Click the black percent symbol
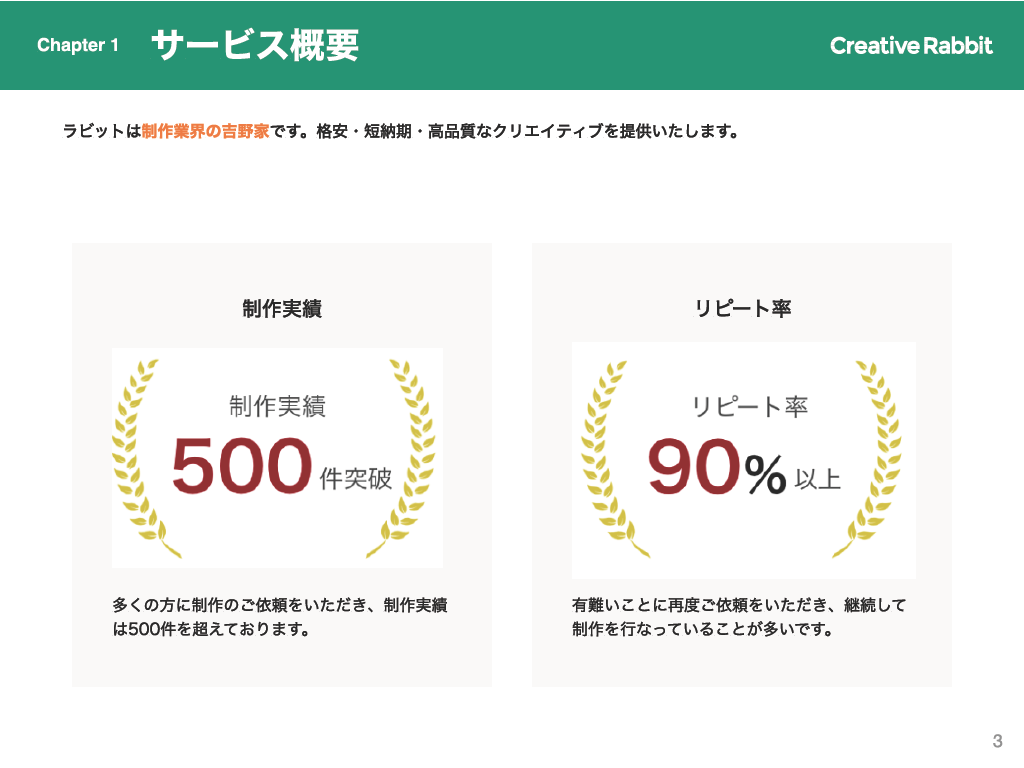Viewport: 1024px width, 768px height. [x=765, y=474]
